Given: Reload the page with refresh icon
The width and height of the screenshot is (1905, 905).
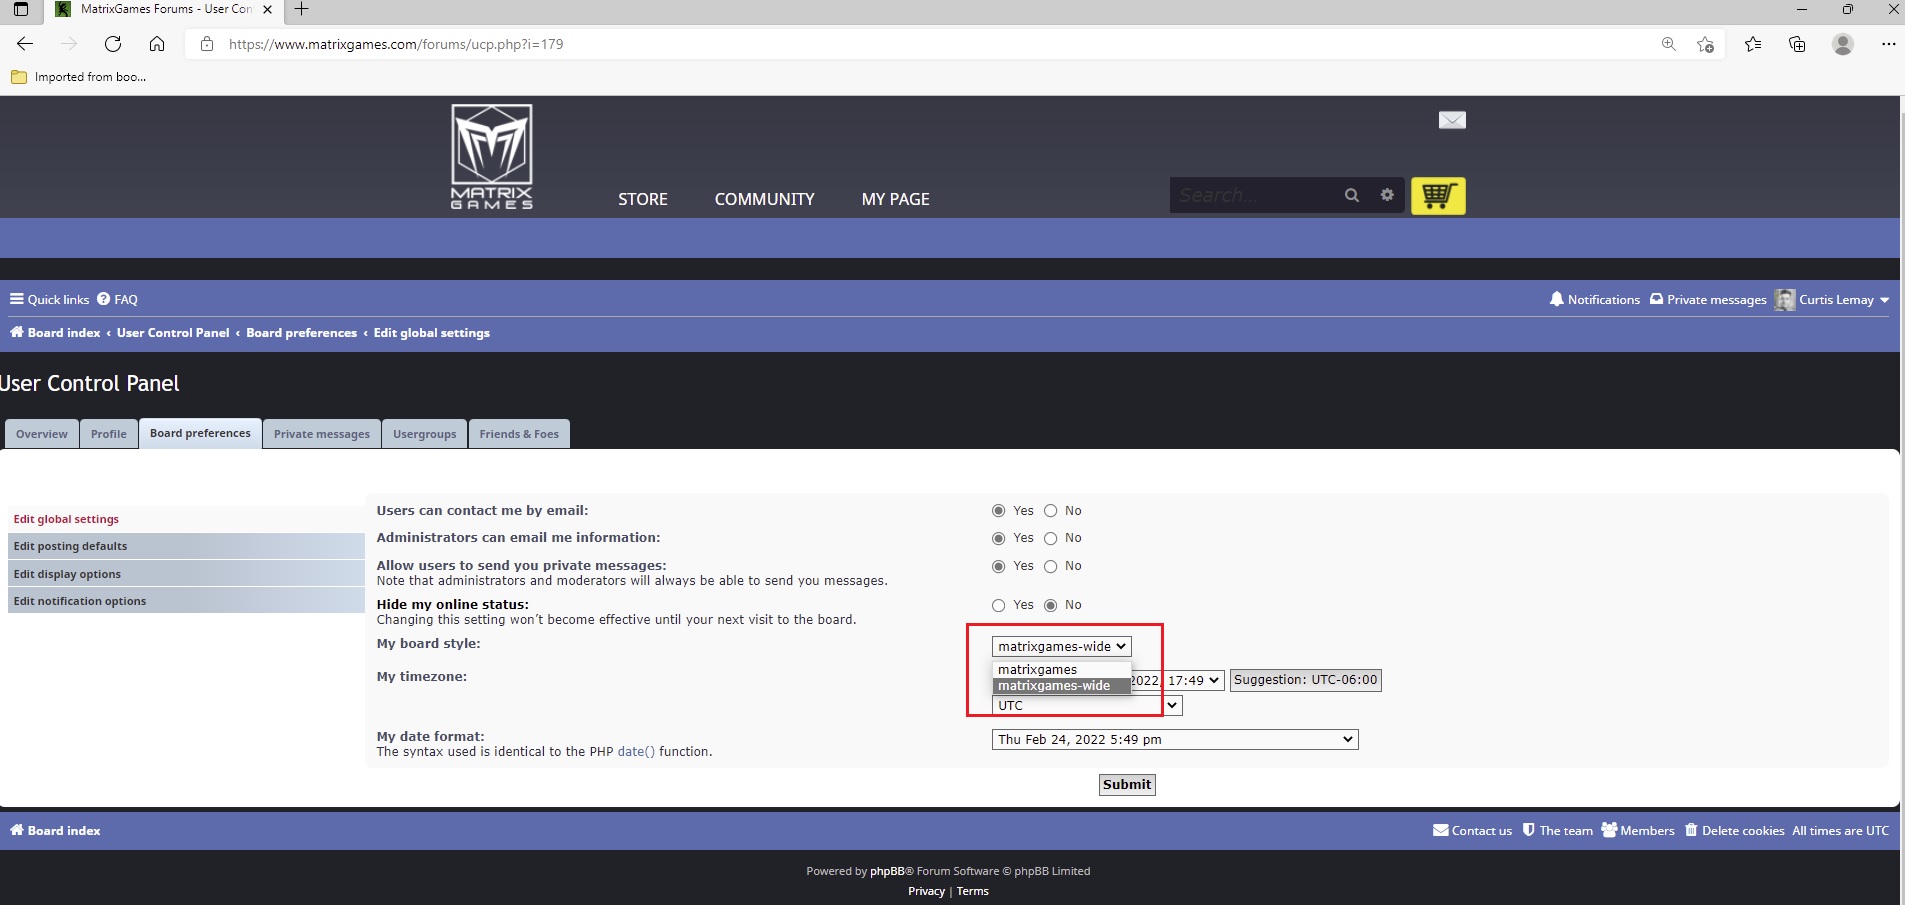Looking at the screenshot, I should tap(113, 44).
